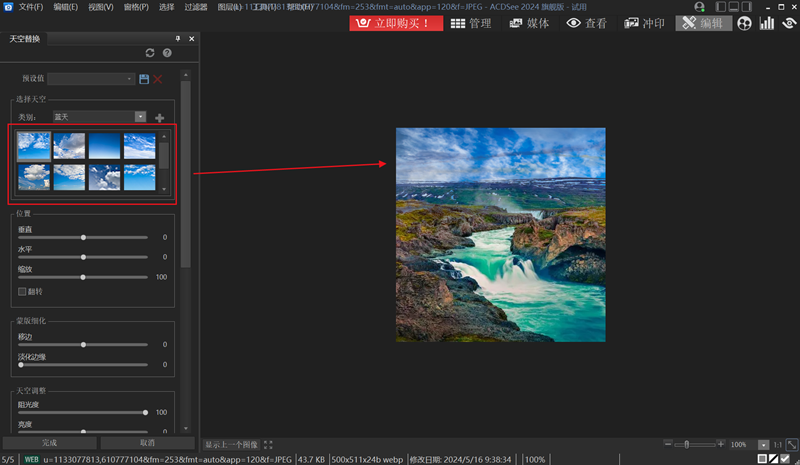Open the 文件(F) menu

click(31, 7)
